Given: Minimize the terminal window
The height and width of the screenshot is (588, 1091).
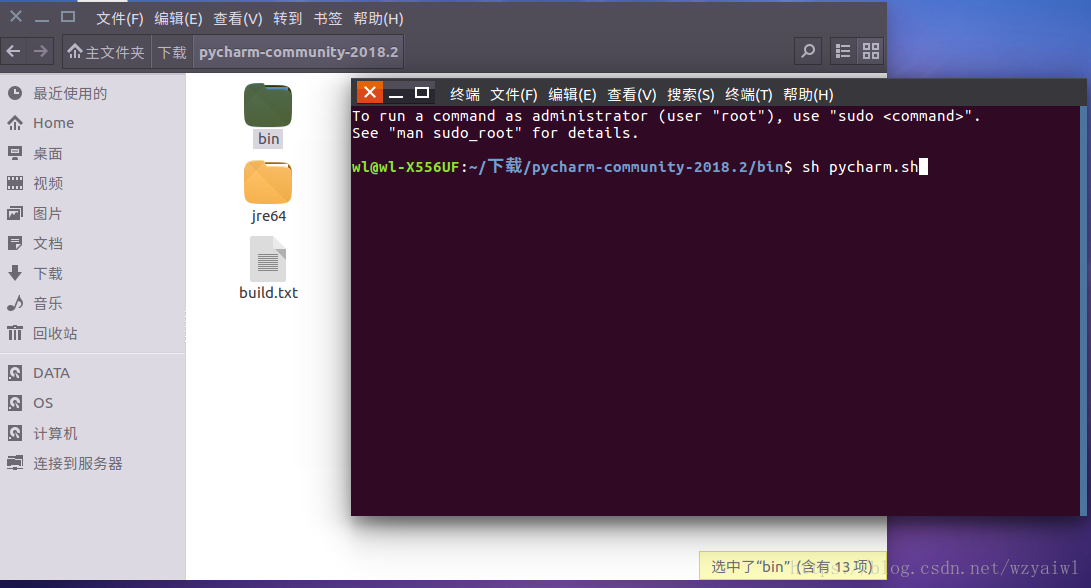Looking at the screenshot, I should [396, 93].
